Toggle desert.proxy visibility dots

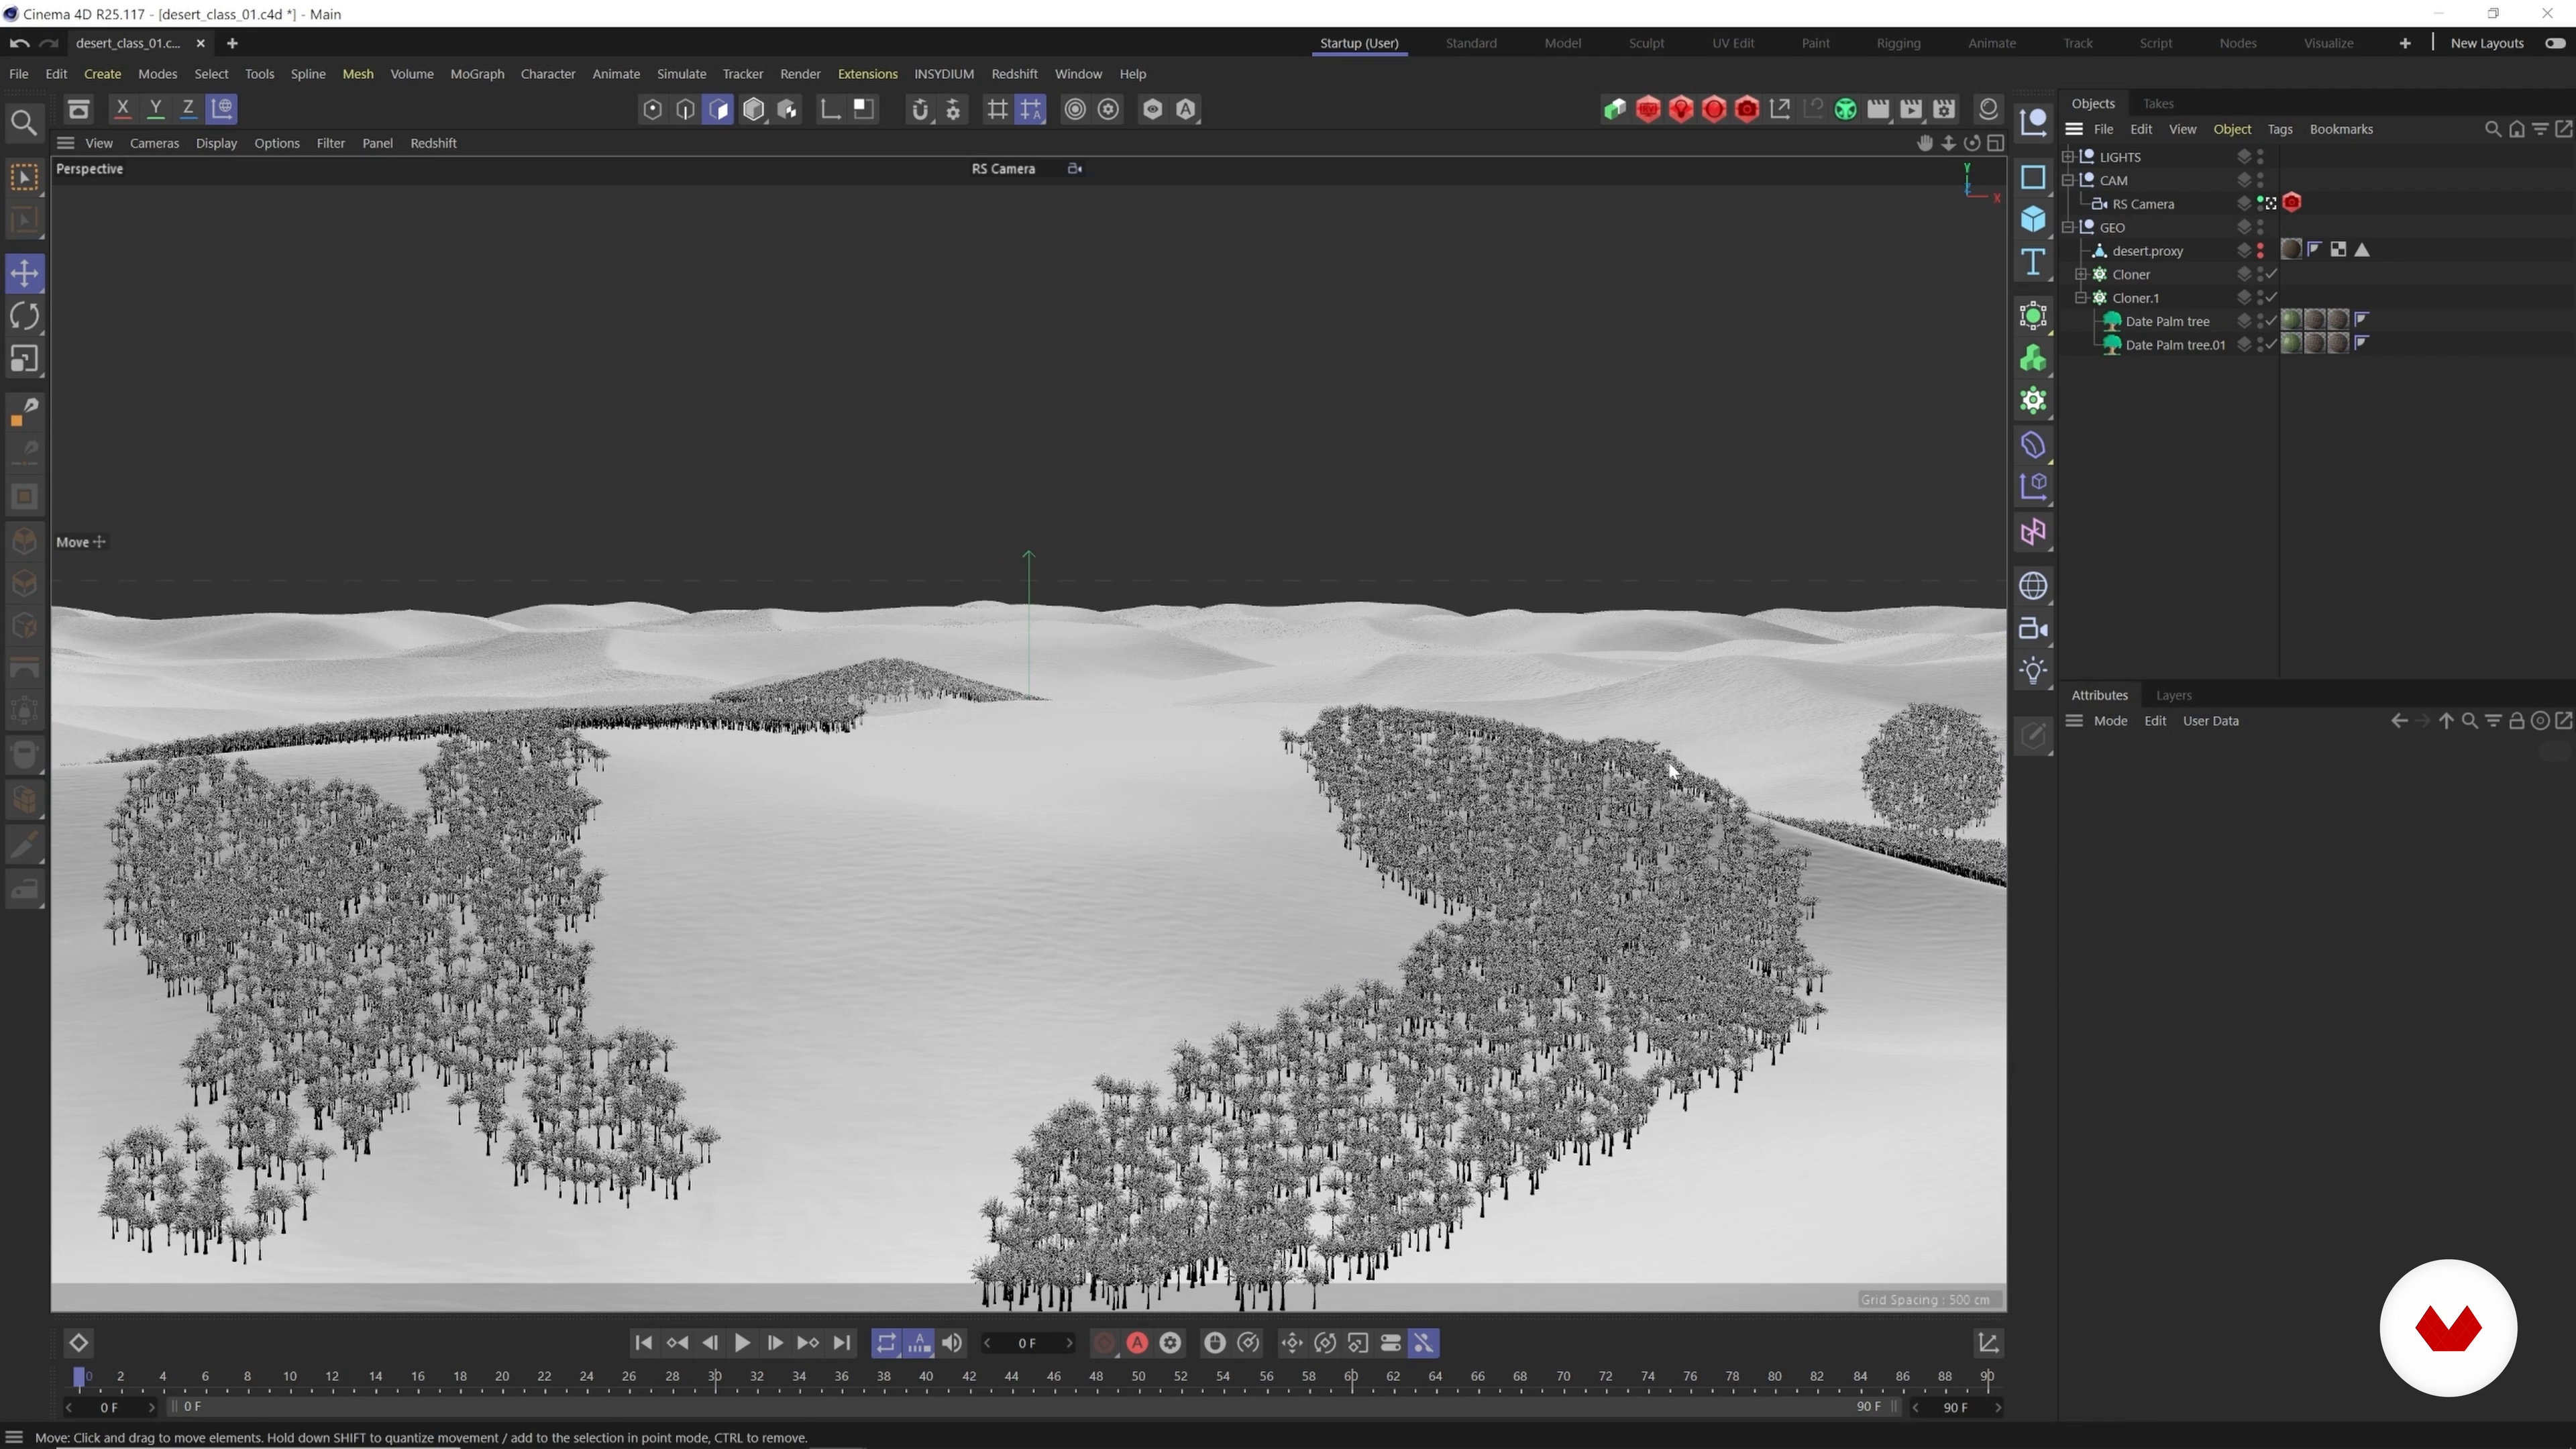(2260, 251)
